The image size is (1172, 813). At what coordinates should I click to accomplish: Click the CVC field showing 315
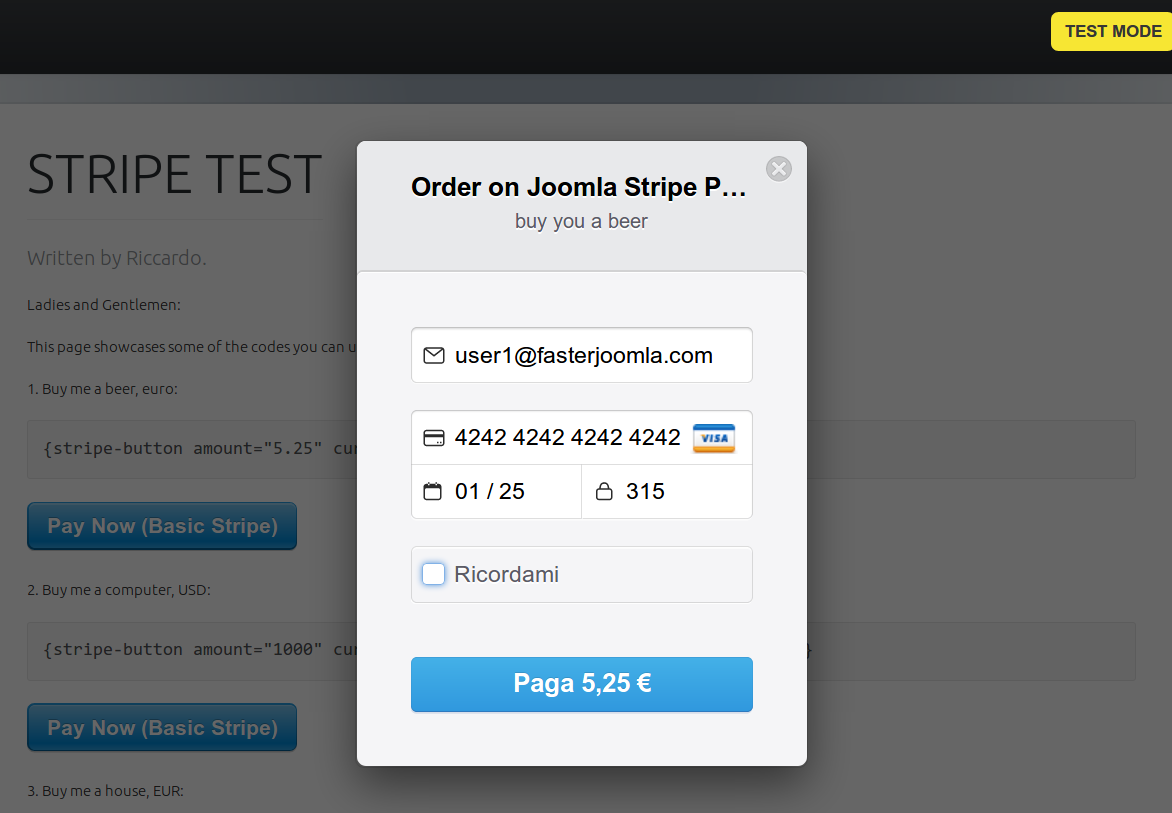tap(667, 492)
